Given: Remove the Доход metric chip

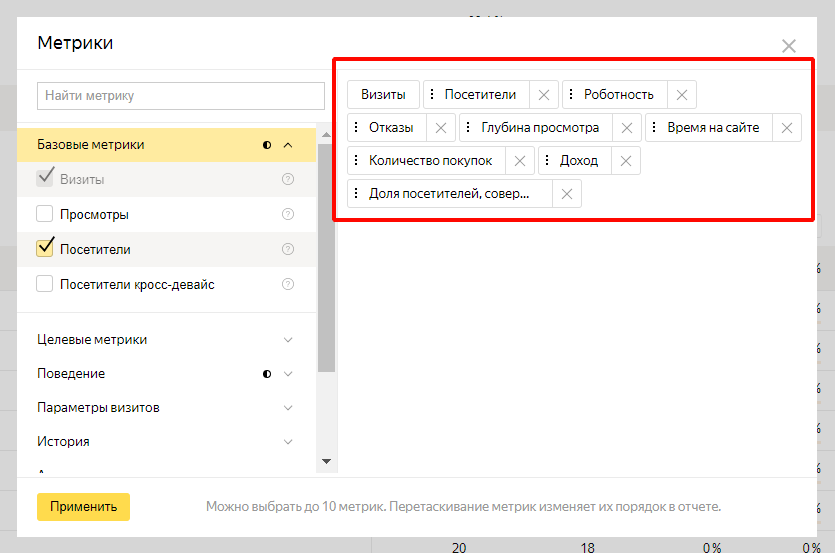Looking at the screenshot, I should 625,161.
